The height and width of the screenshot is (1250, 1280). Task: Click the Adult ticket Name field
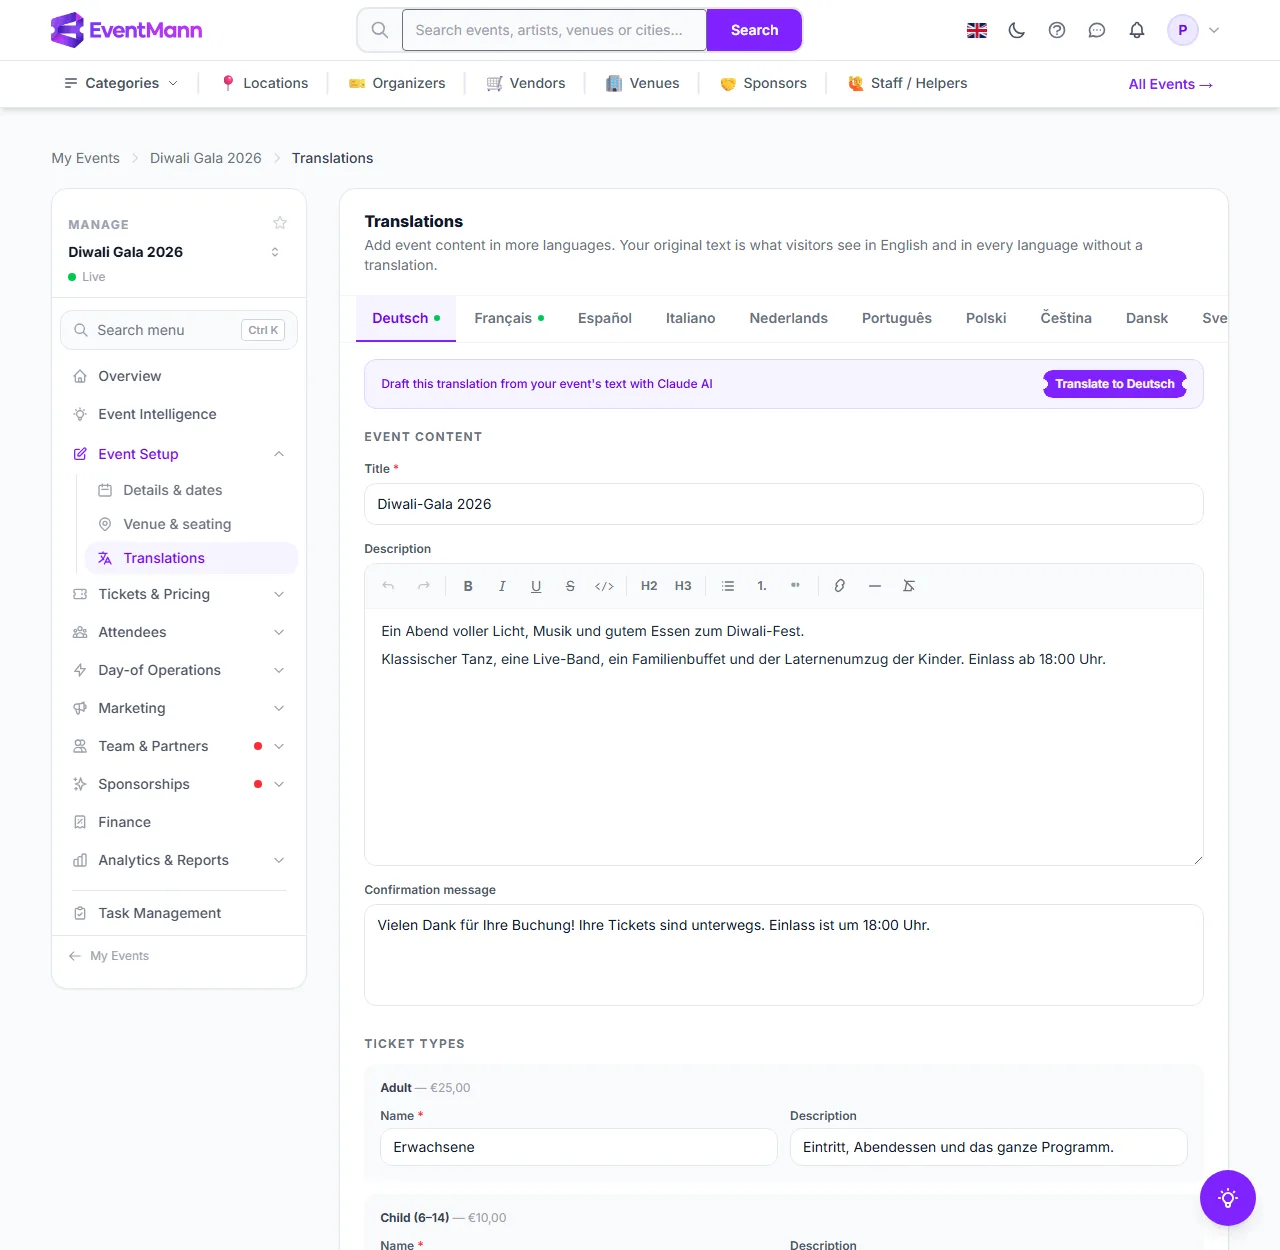point(579,1147)
